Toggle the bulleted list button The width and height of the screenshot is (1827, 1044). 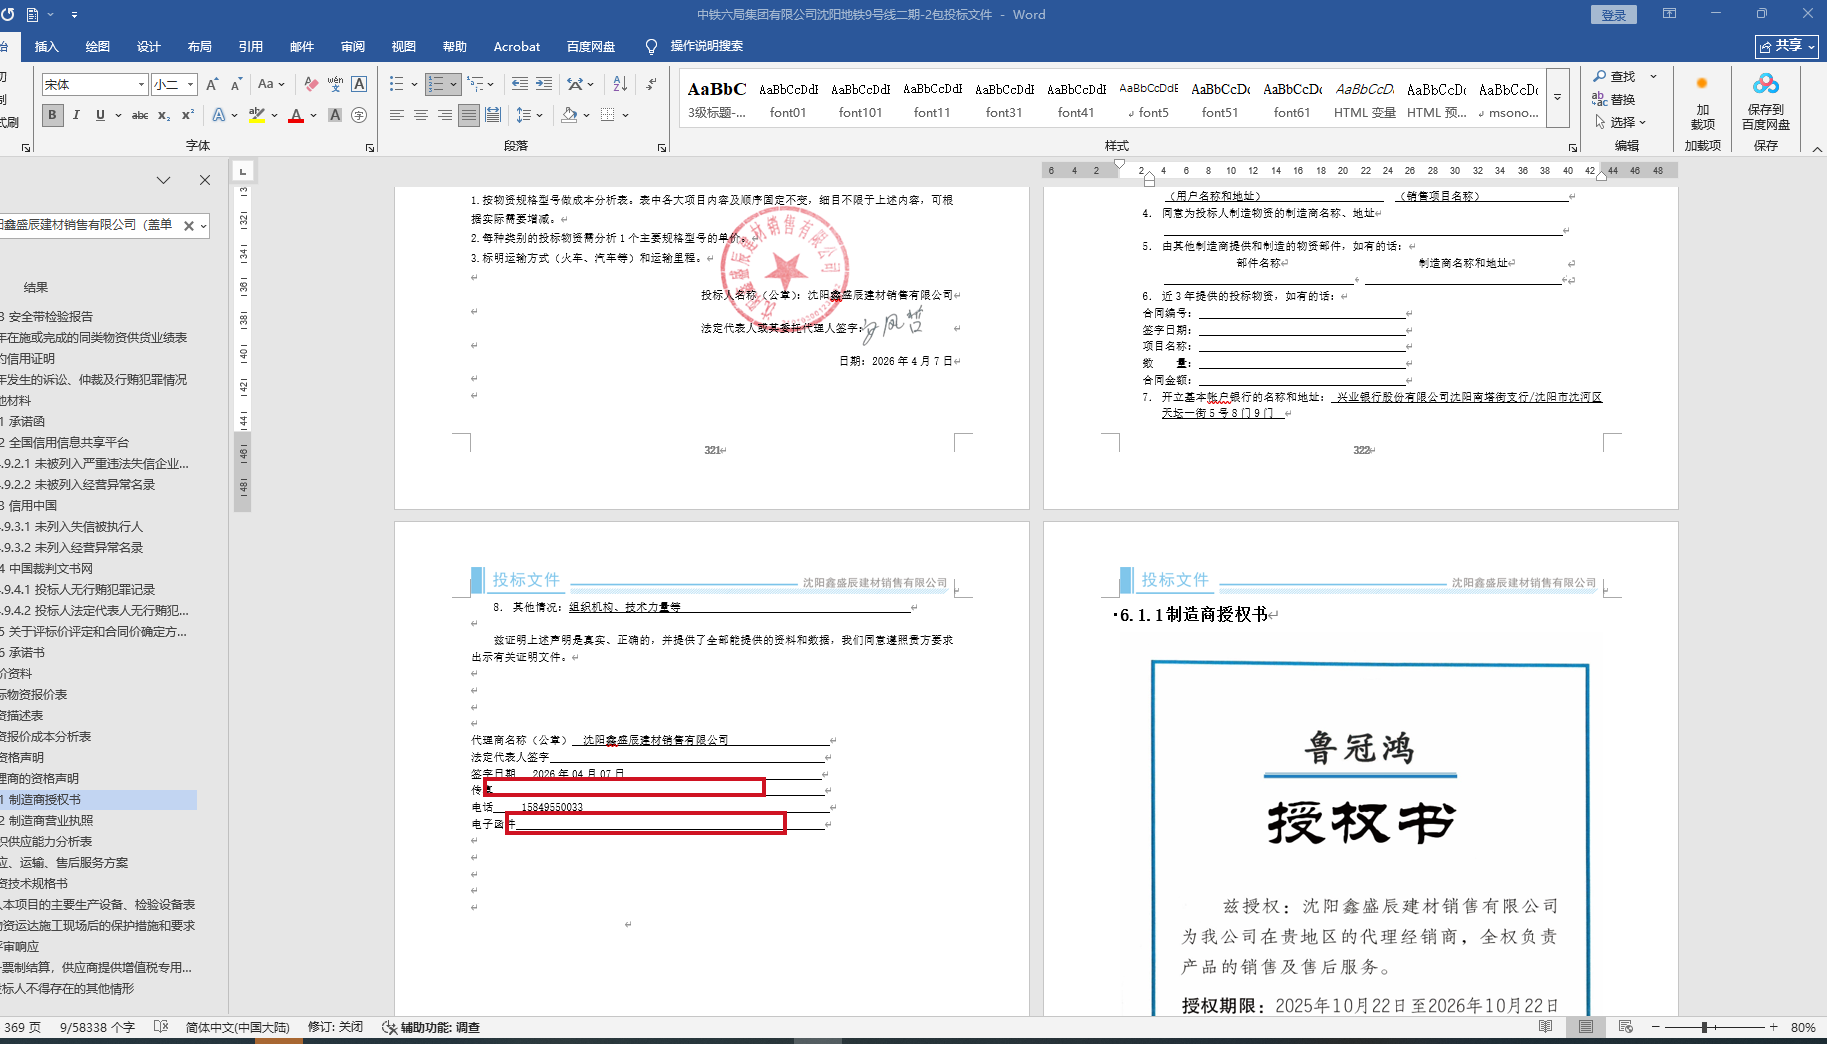pyautogui.click(x=396, y=85)
